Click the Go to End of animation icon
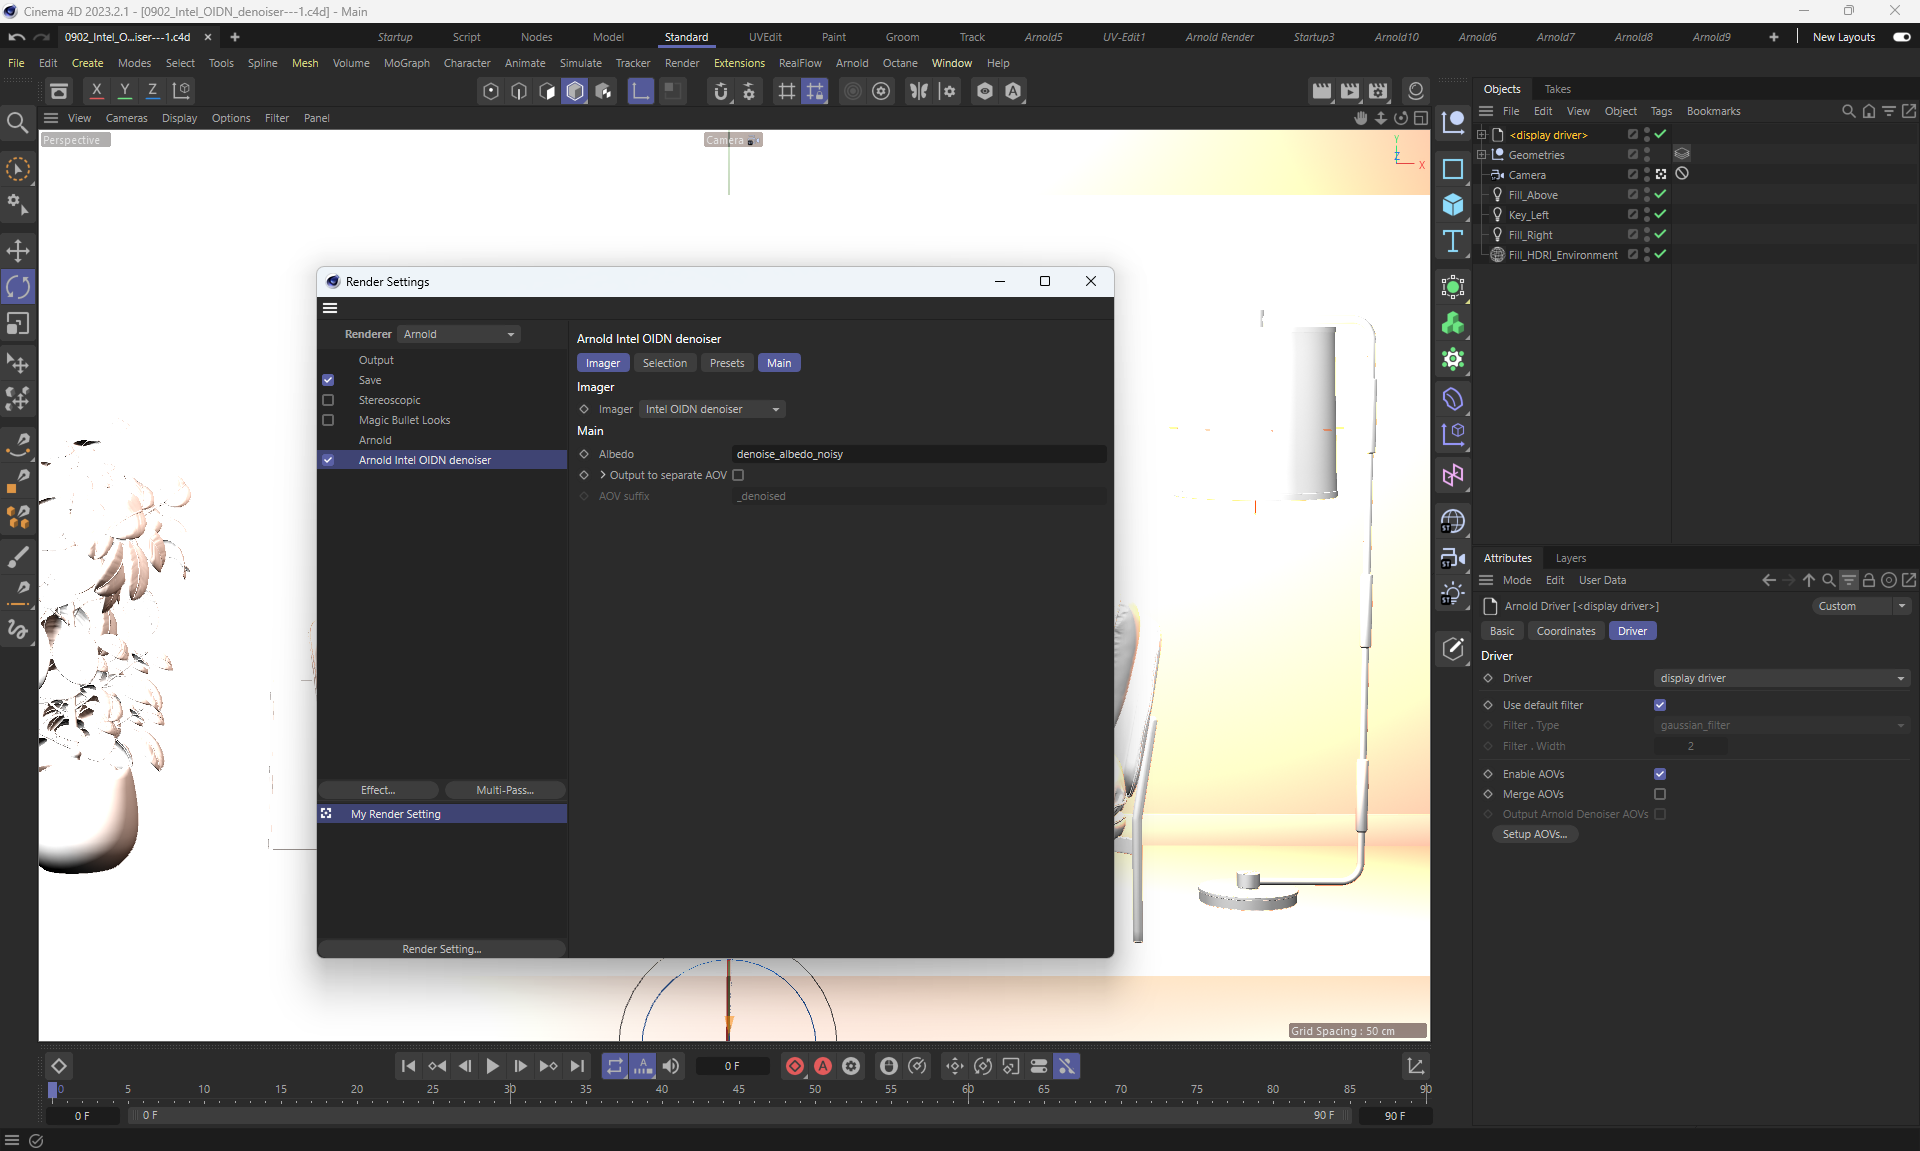The width and height of the screenshot is (1920, 1151). point(577,1066)
